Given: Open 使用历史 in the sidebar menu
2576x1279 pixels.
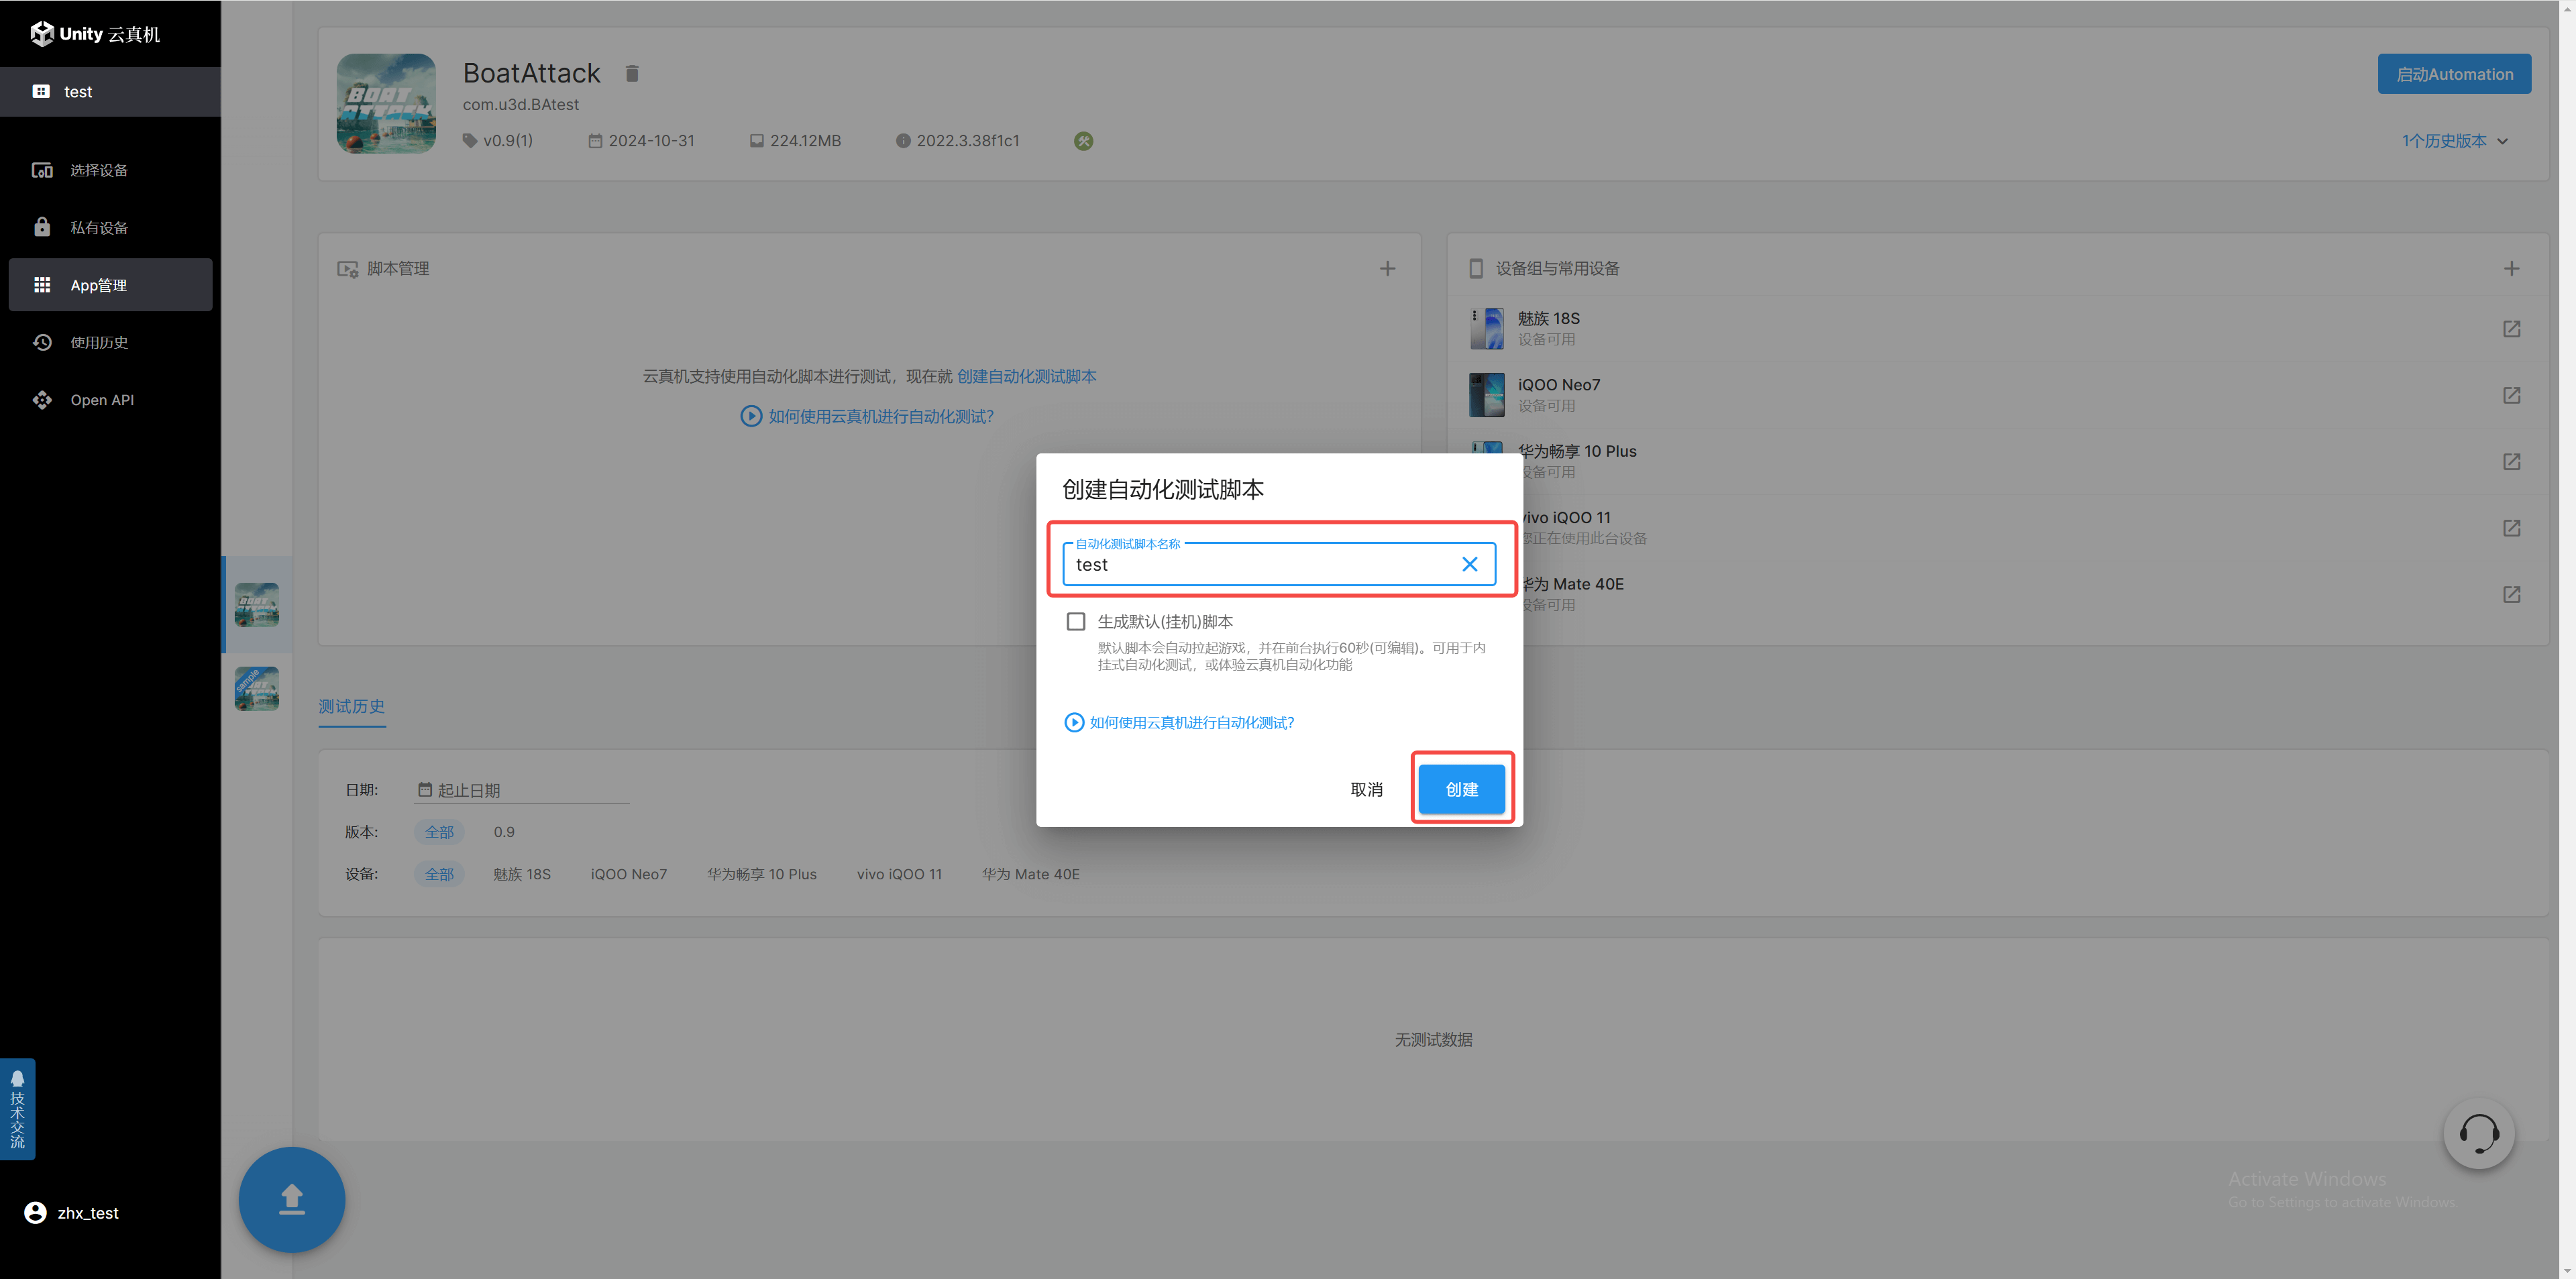Looking at the screenshot, I should (98, 342).
